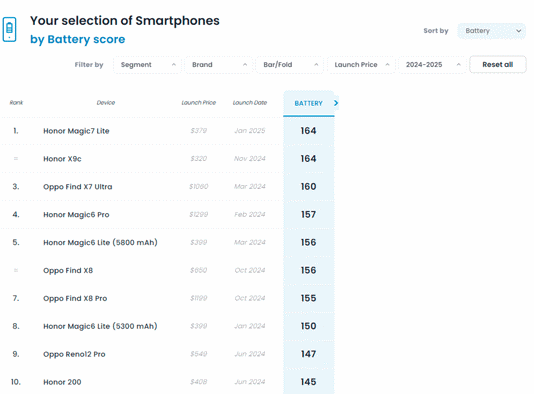Click the Reset all button
The width and height of the screenshot is (534, 394).
point(498,65)
